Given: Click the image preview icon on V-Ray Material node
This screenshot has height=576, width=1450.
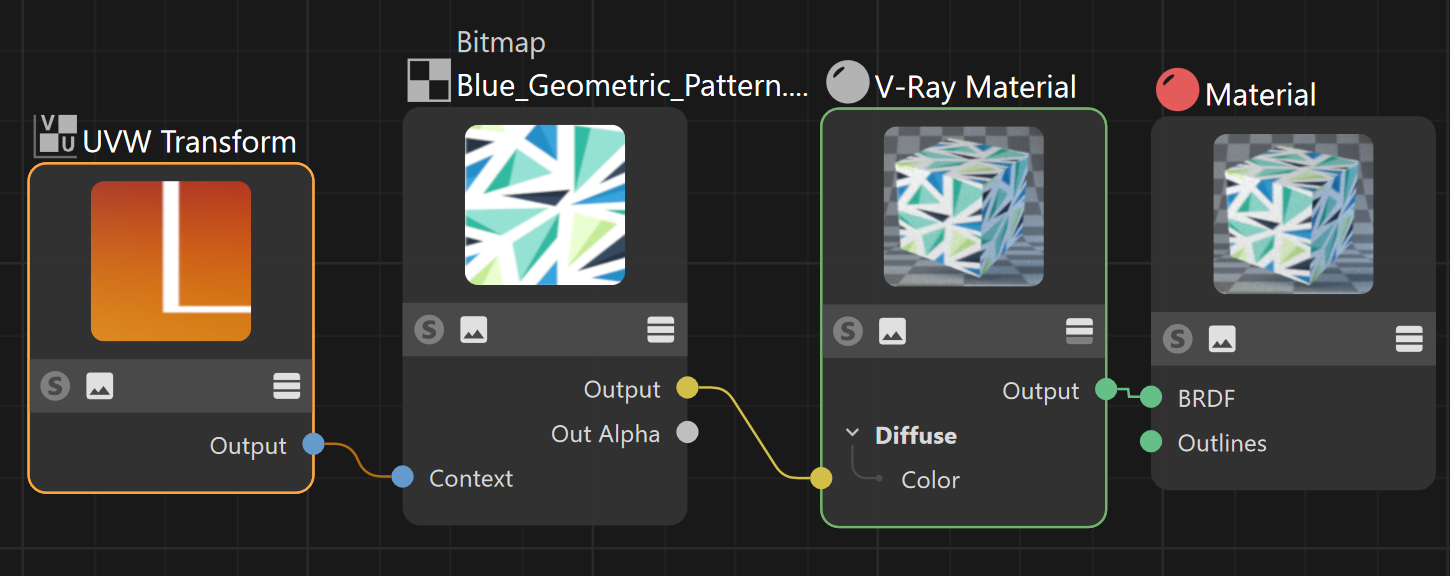Looking at the screenshot, I should (x=893, y=330).
